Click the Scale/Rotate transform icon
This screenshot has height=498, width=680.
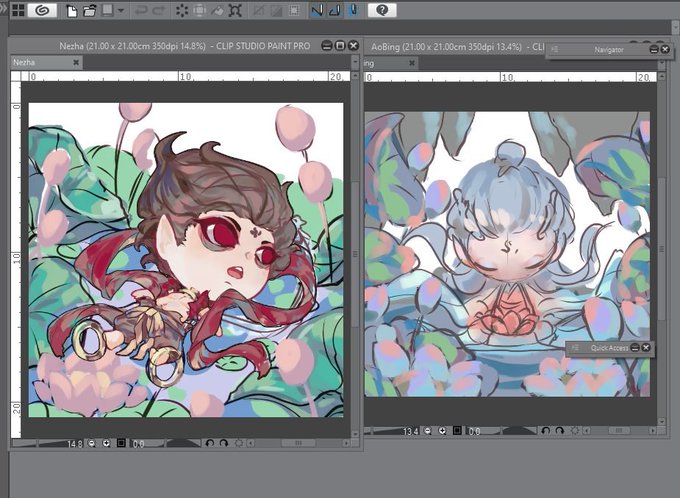pos(235,11)
